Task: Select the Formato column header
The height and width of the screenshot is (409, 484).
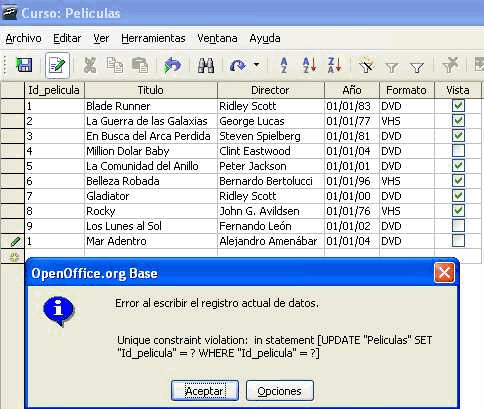Action: pos(407,90)
